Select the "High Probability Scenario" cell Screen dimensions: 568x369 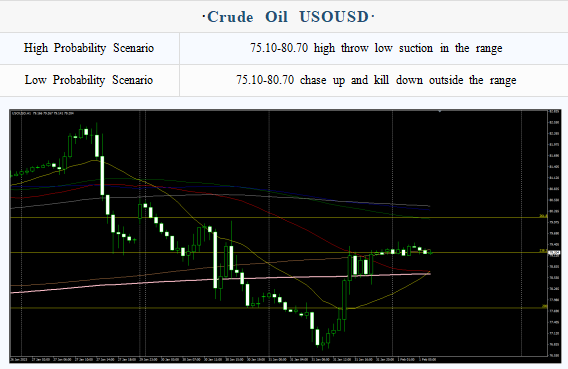tap(89, 48)
